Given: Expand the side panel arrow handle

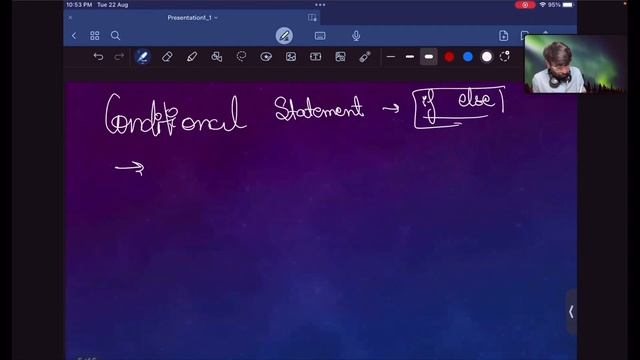Looking at the screenshot, I should [x=571, y=312].
